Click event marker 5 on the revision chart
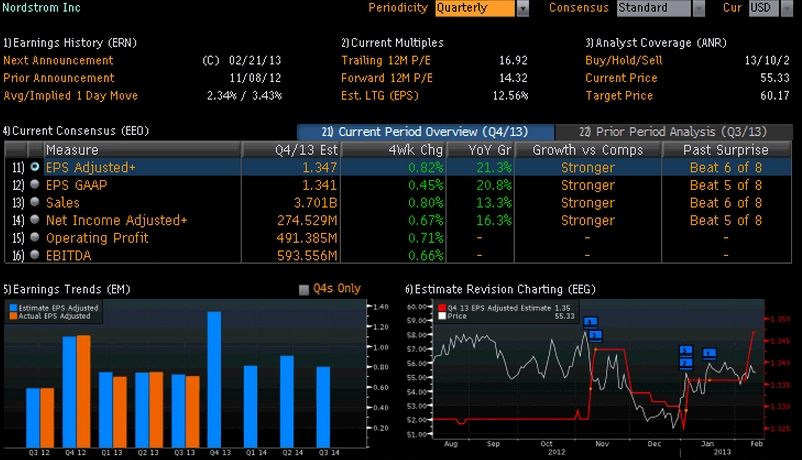 [x=686, y=351]
